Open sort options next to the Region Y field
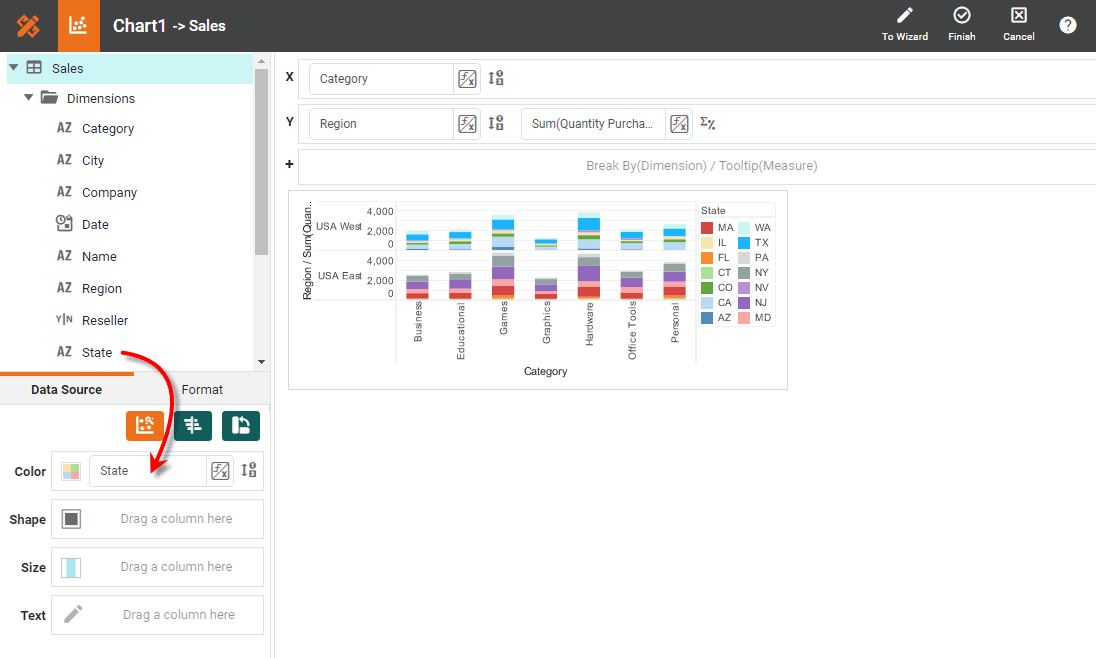1096x658 pixels. click(496, 122)
